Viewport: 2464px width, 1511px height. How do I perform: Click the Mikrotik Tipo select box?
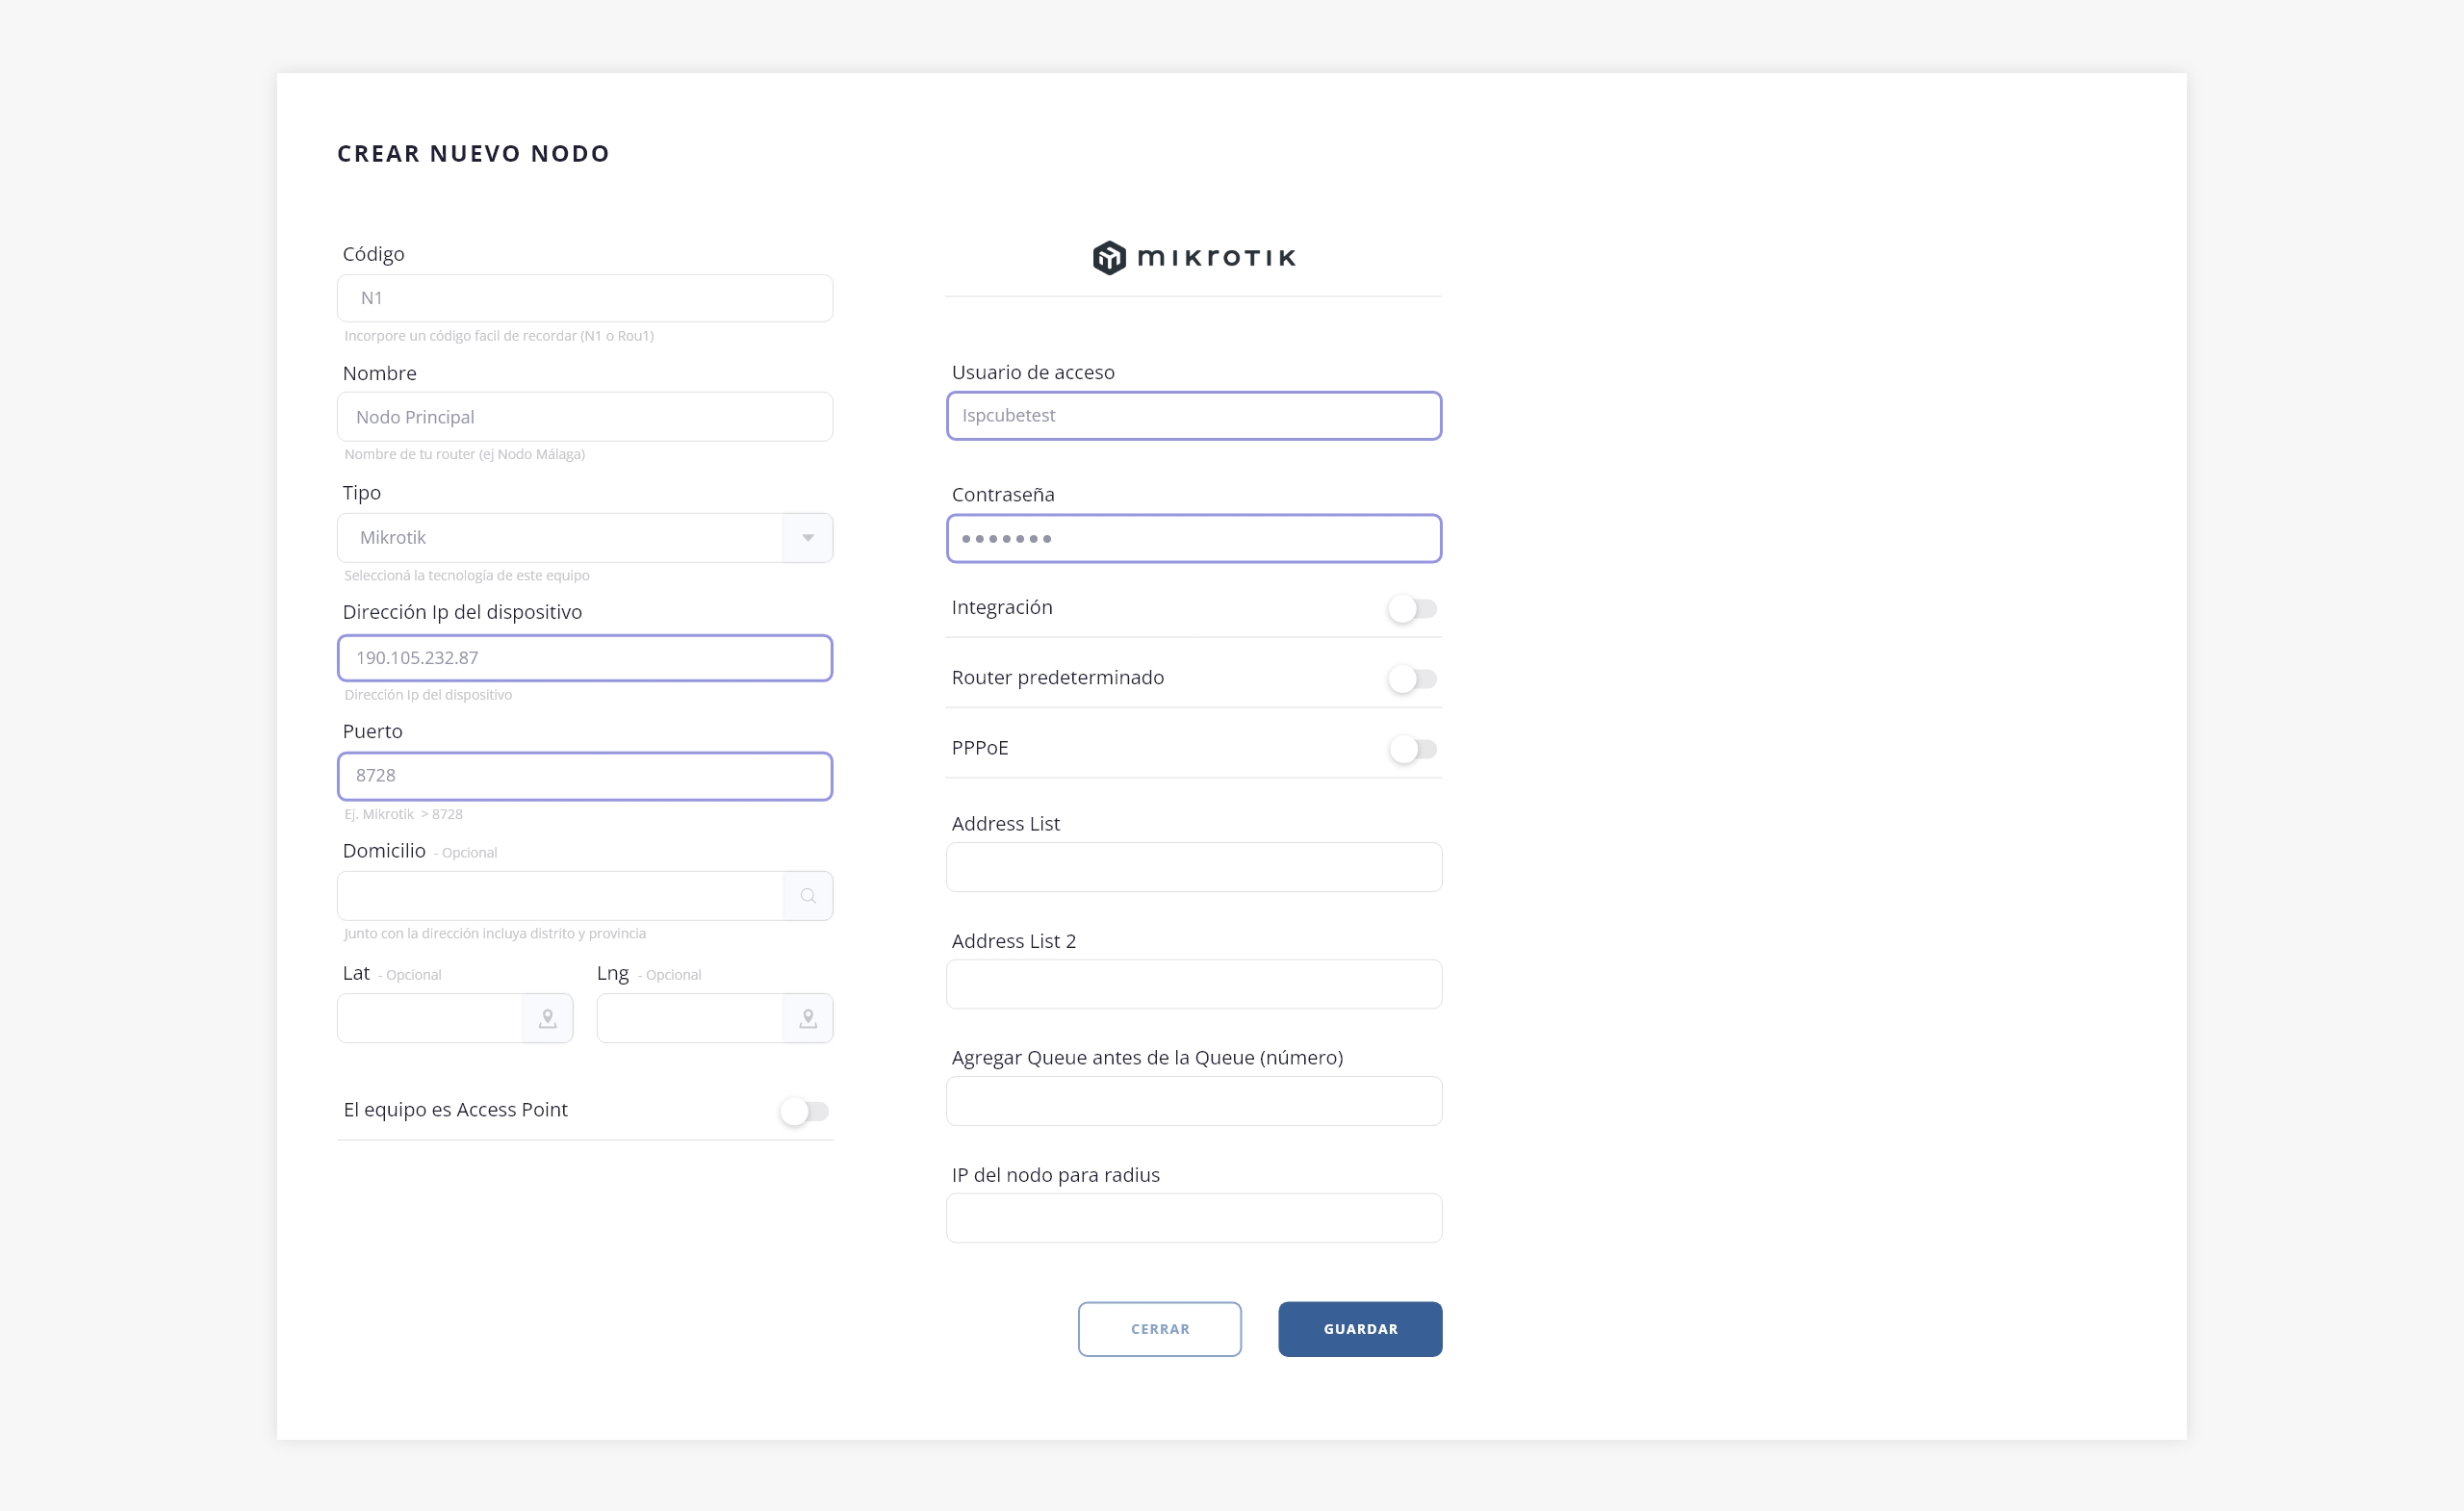[560, 538]
